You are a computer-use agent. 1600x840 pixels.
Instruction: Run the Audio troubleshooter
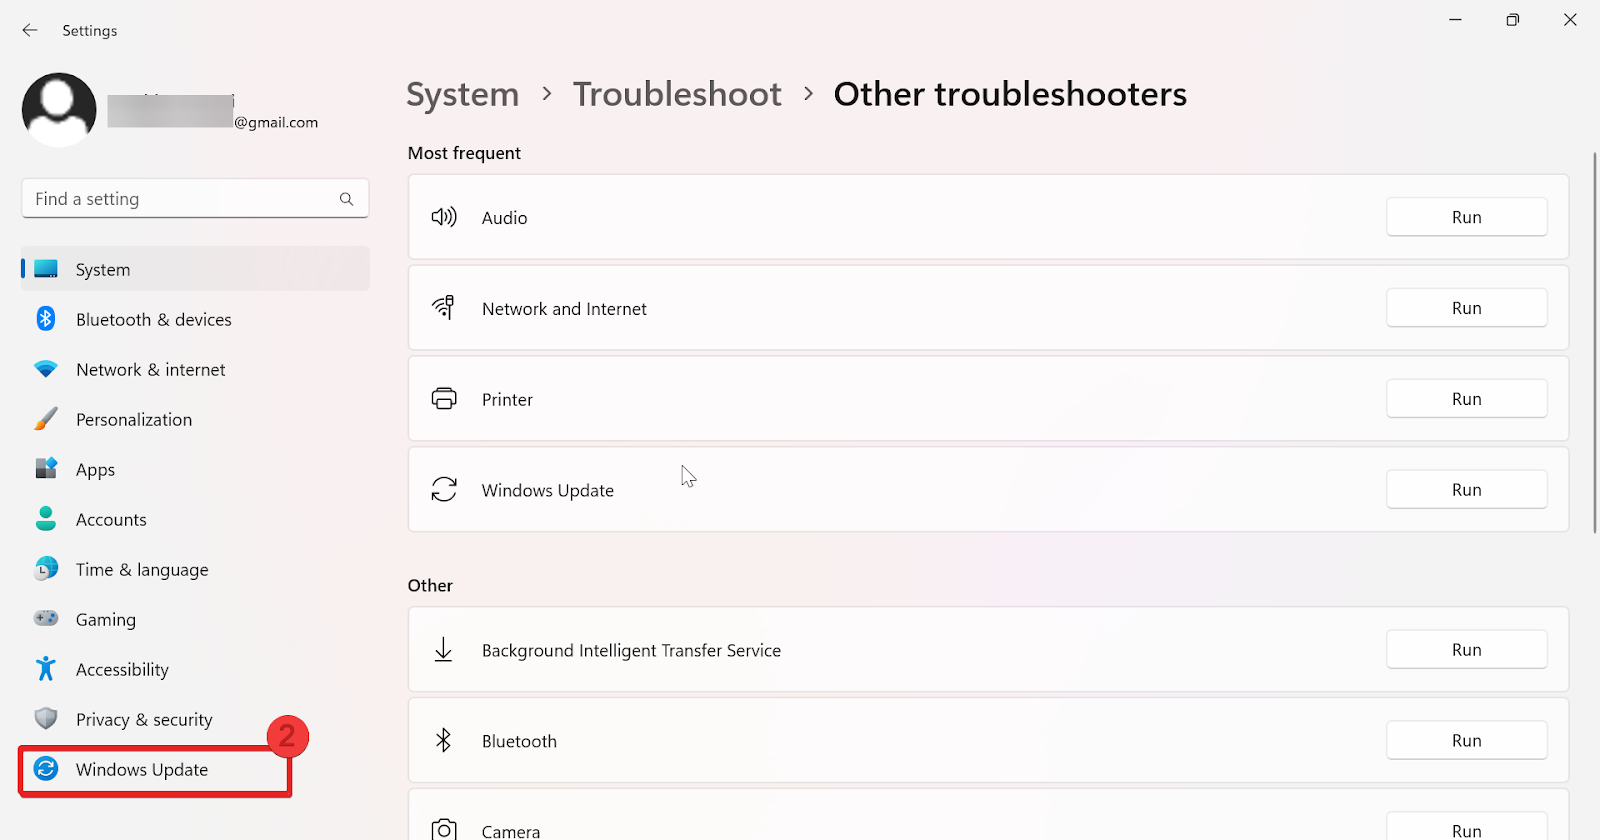(1466, 217)
